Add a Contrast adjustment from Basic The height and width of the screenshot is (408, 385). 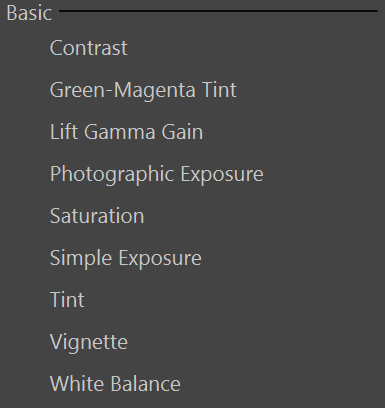tap(88, 48)
